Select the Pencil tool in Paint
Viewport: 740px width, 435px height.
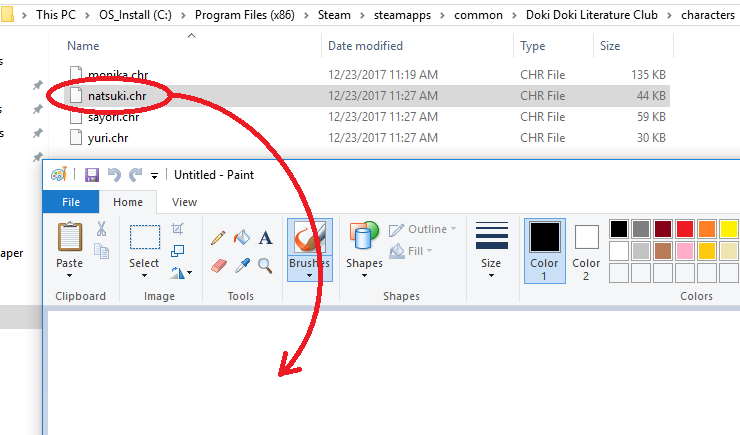[x=218, y=237]
